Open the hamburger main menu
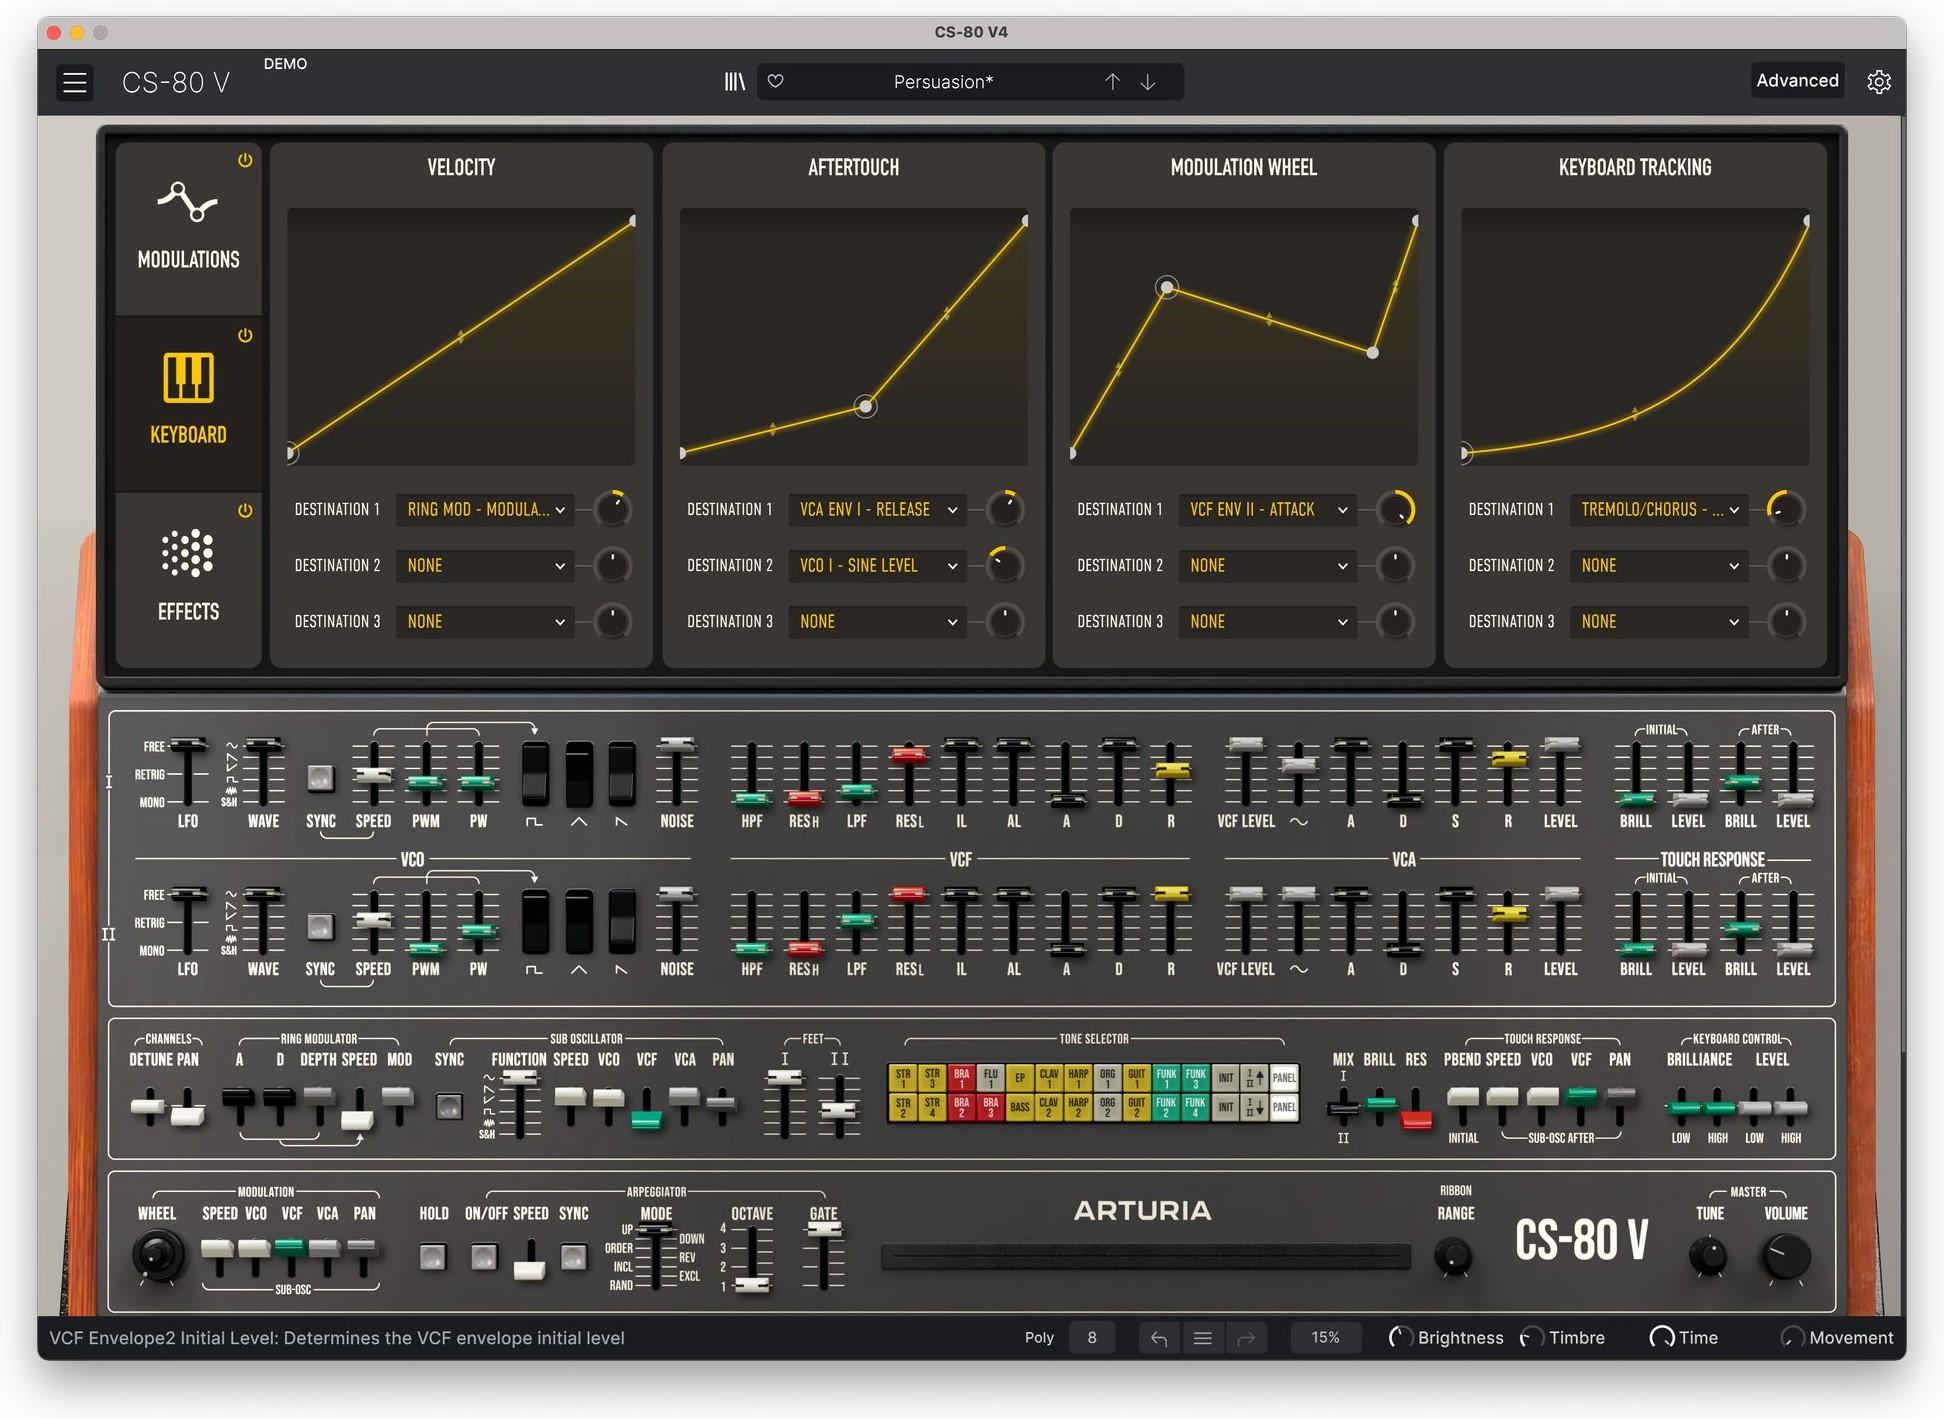Viewport: 1944px width, 1419px height. pyautogui.click(x=75, y=82)
